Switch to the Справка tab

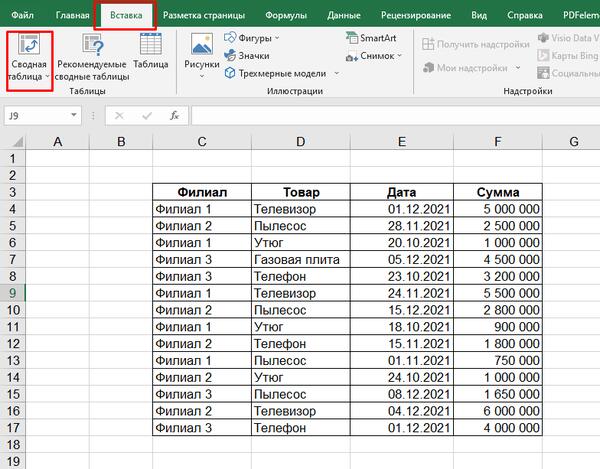pos(525,15)
